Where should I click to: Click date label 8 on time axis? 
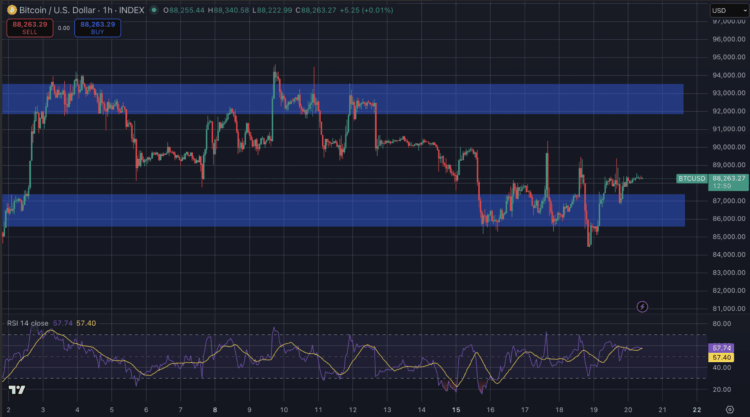pos(215,410)
